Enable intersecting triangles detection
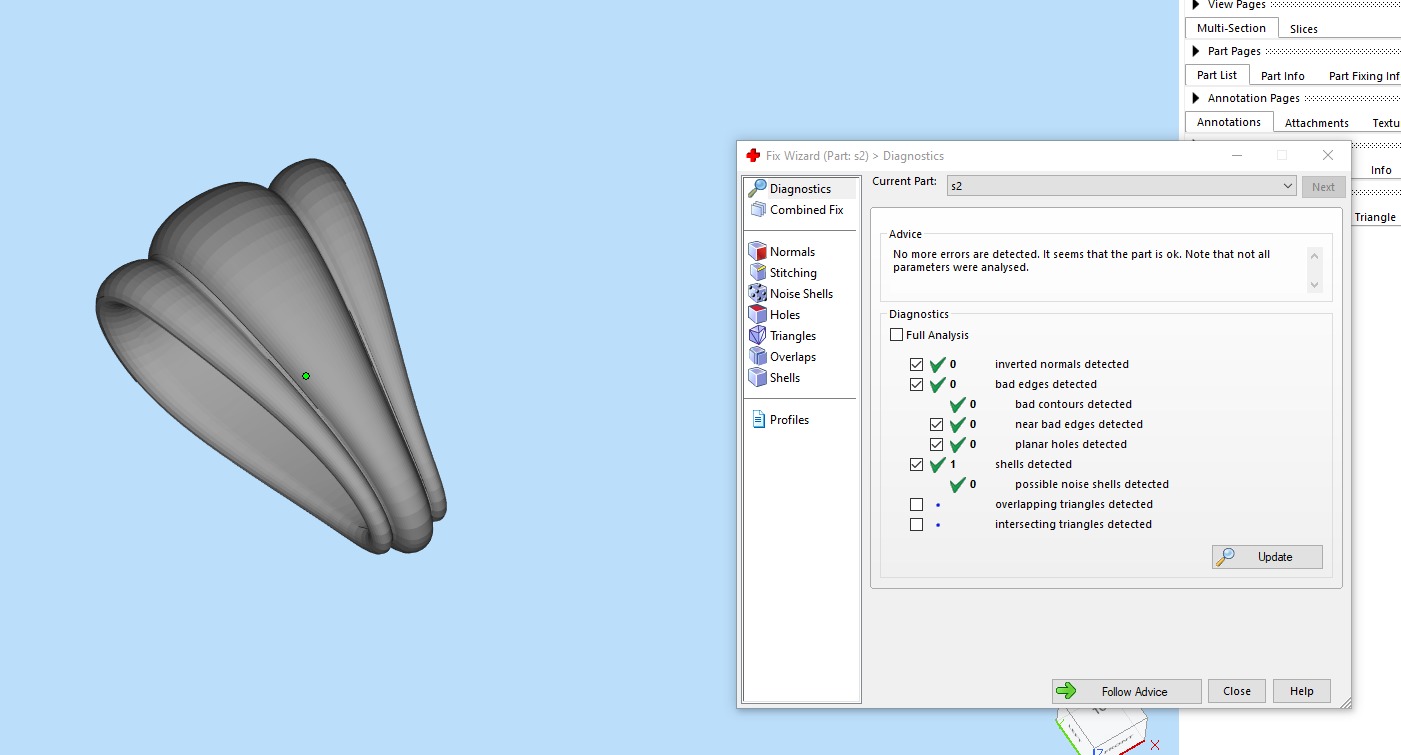This screenshot has width=1401, height=755. [917, 524]
